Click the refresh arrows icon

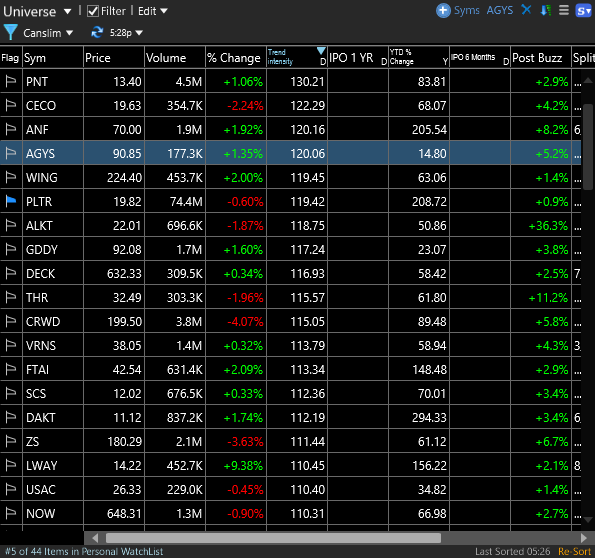[x=97, y=32]
